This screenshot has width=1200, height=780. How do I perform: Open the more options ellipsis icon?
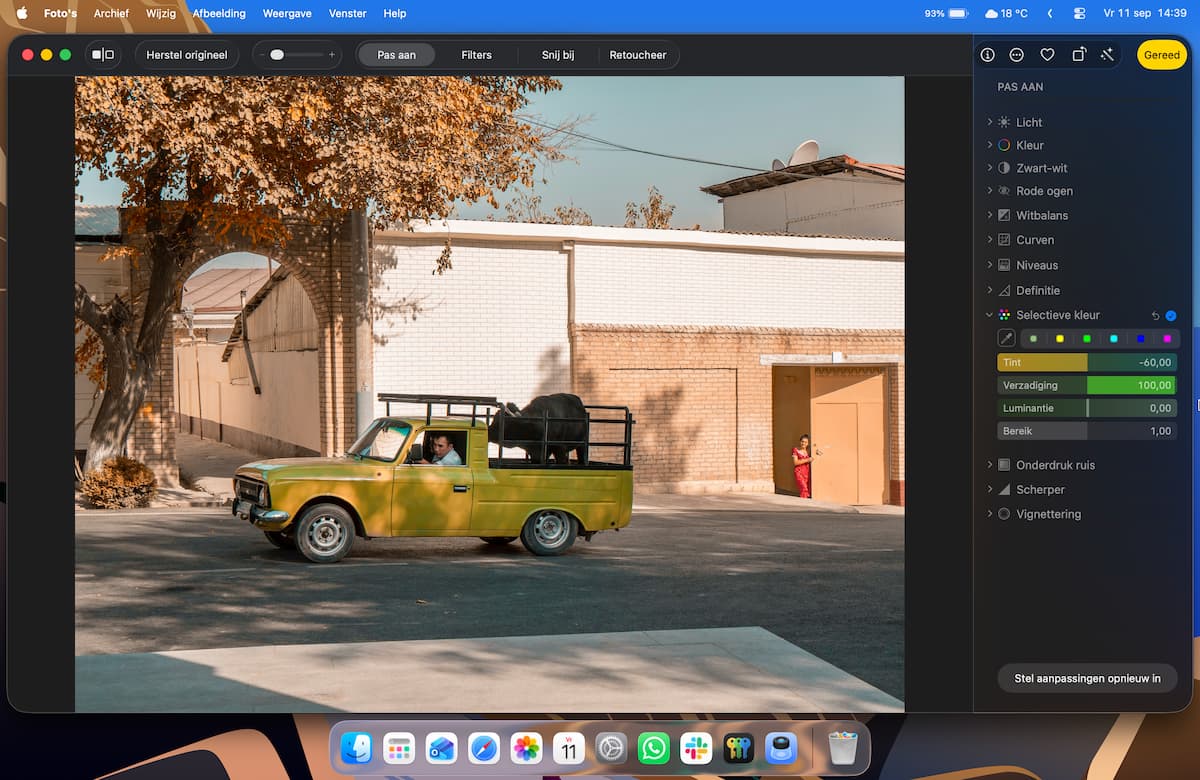pyautogui.click(x=1017, y=55)
